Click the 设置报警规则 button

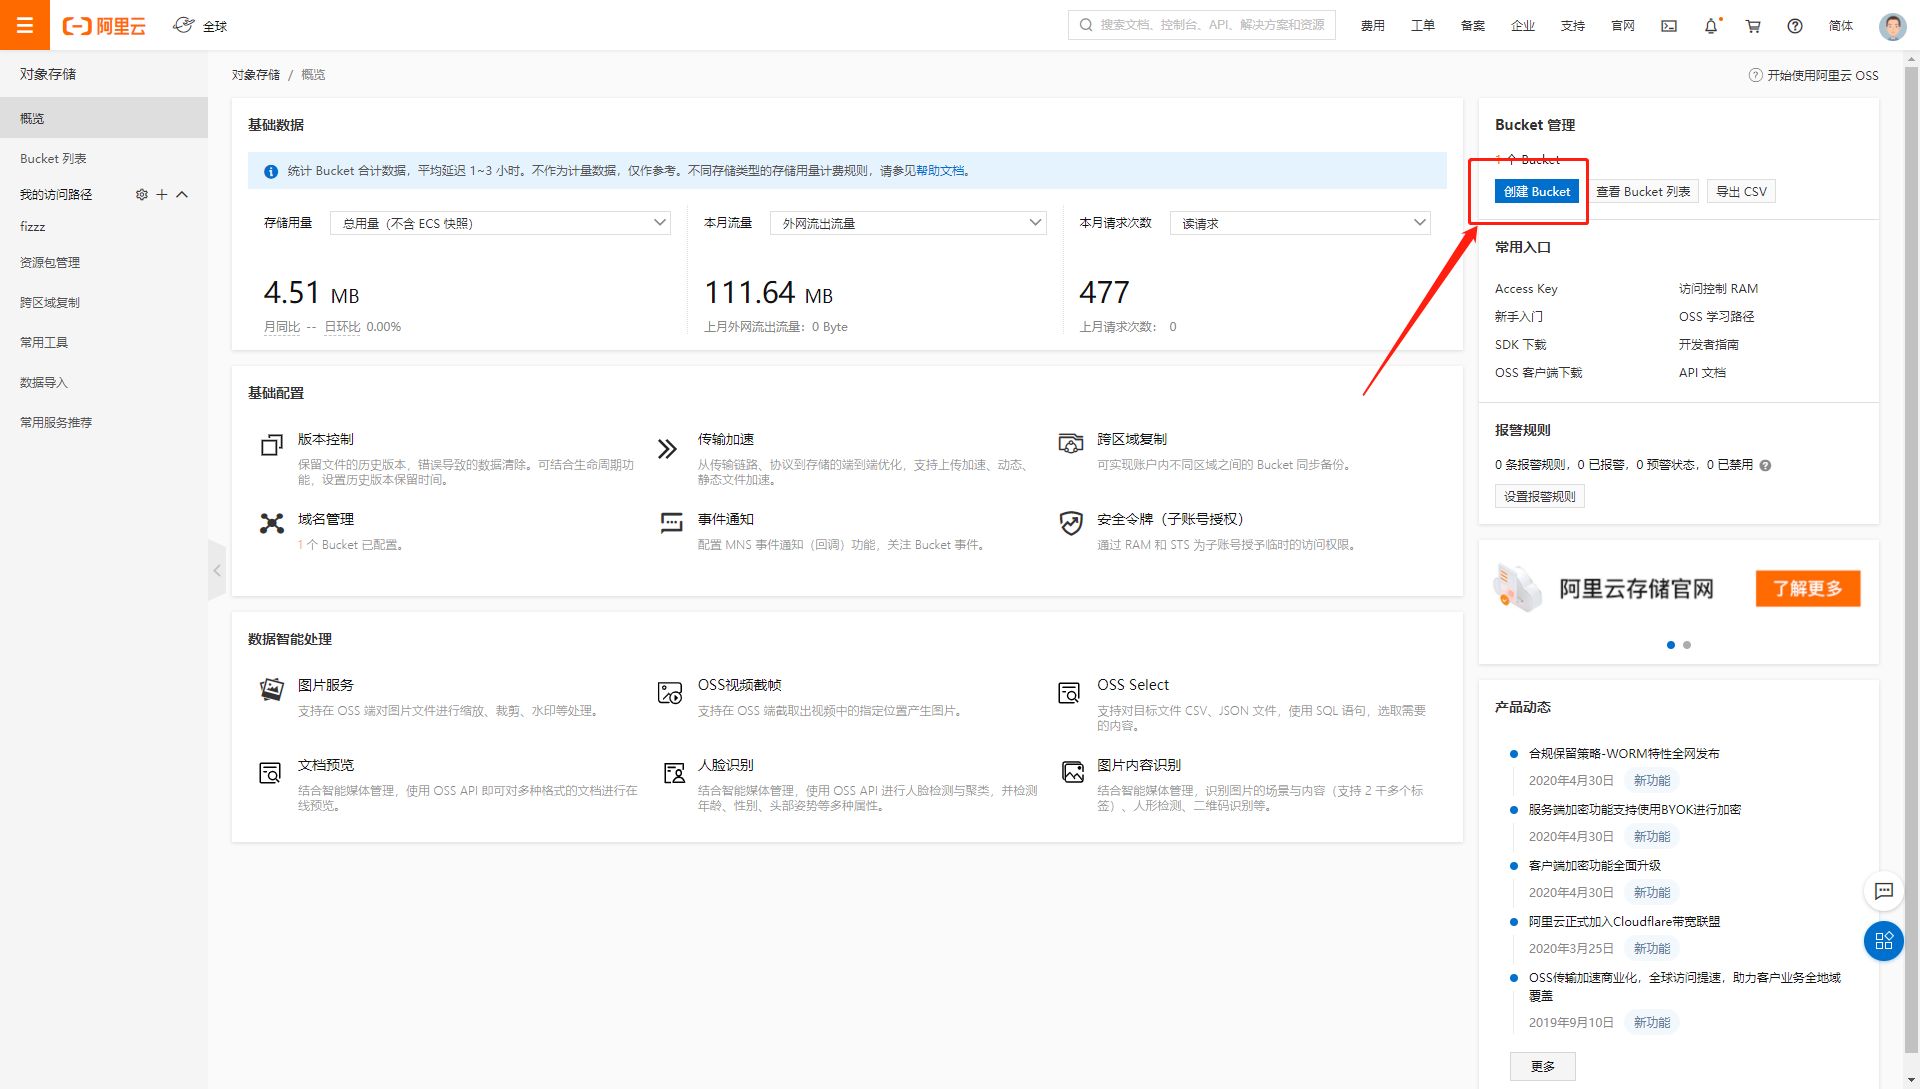(1540, 496)
